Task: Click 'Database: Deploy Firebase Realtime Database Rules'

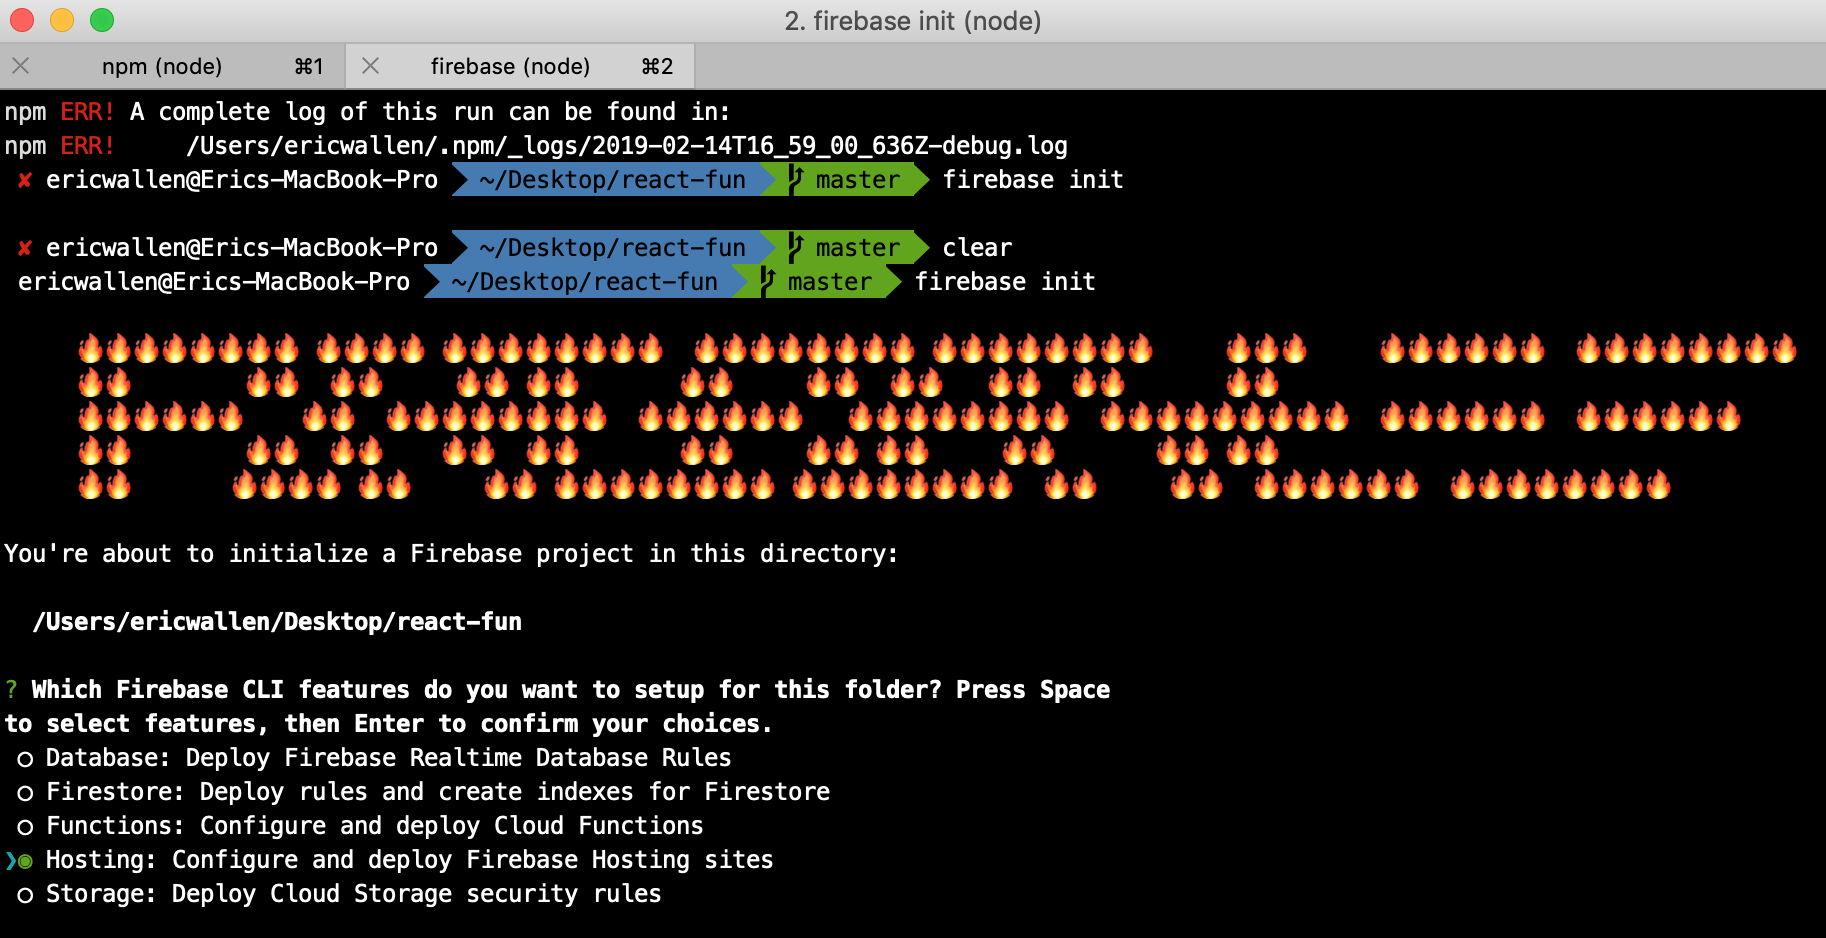Action: tap(388, 758)
